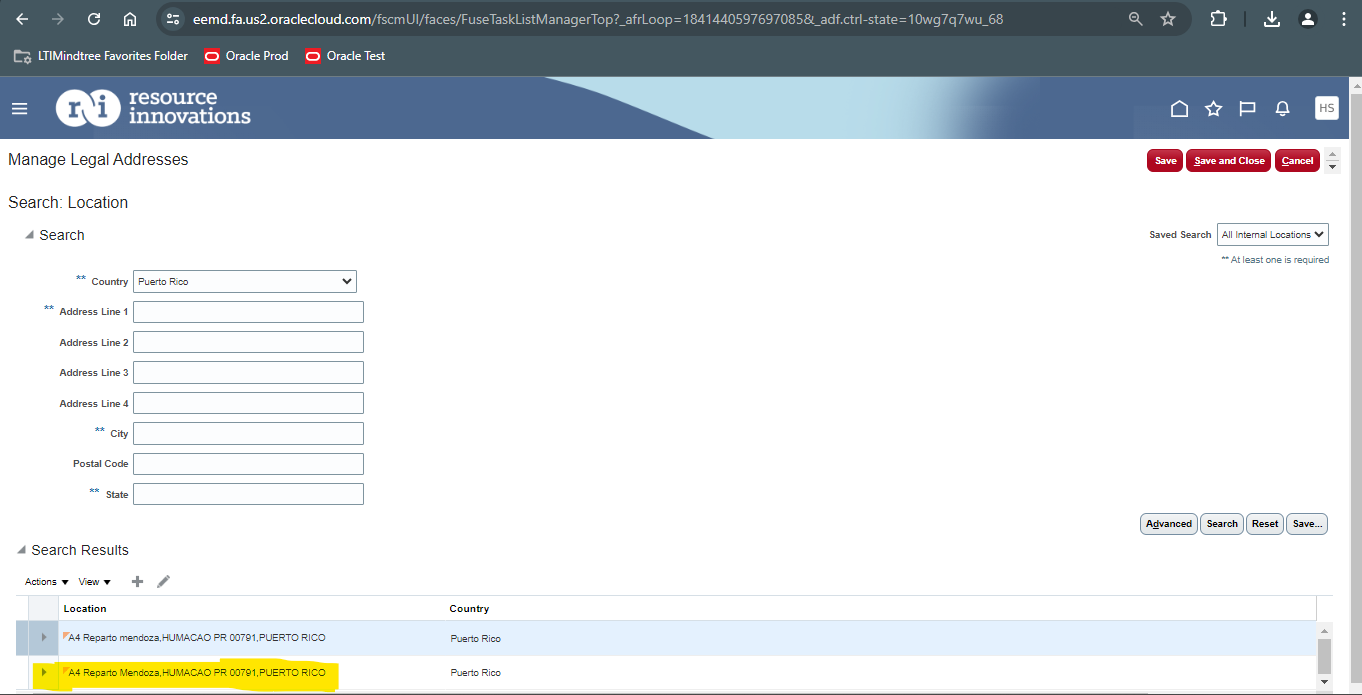Open the navigator hamburger menu
1362x695 pixels.
tap(19, 108)
